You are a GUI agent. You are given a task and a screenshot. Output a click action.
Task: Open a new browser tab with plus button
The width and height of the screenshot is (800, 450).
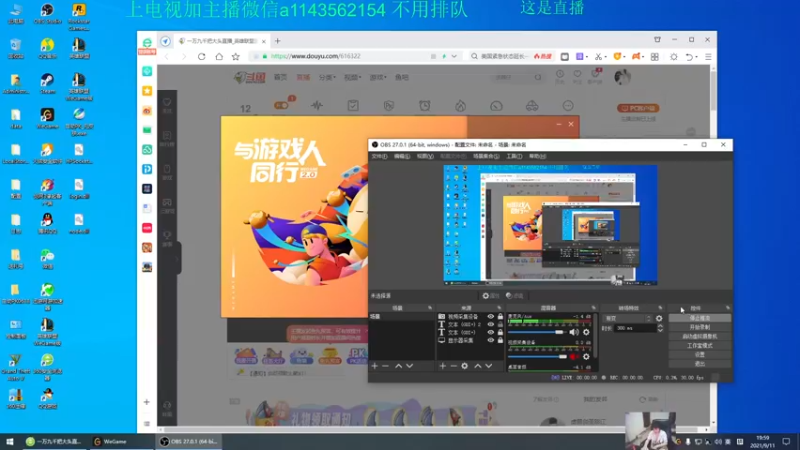pyautogui.click(x=278, y=41)
